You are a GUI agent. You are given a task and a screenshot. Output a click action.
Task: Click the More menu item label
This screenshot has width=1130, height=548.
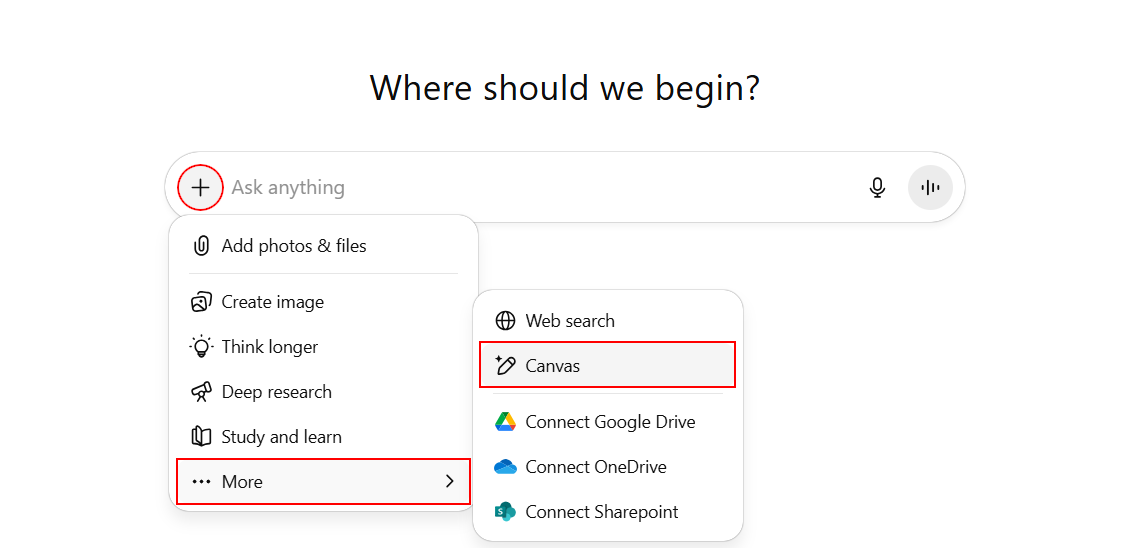coord(242,482)
